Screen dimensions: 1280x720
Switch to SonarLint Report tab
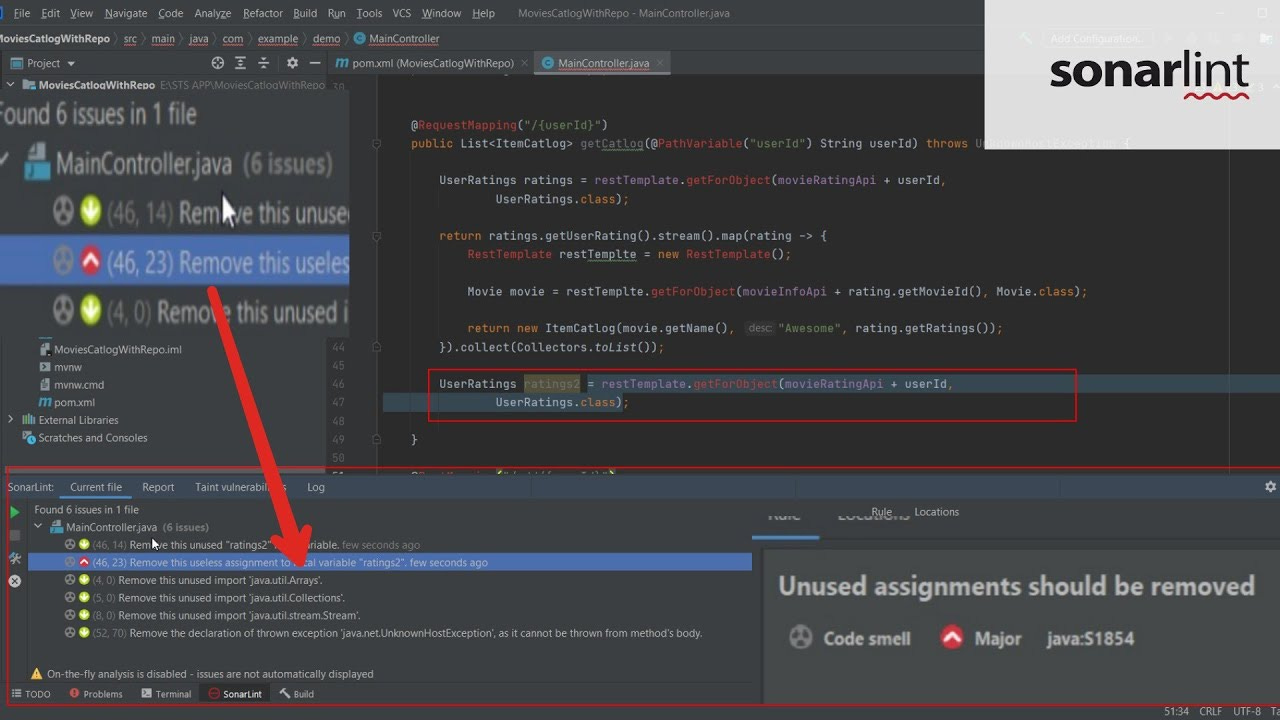[x=158, y=487]
